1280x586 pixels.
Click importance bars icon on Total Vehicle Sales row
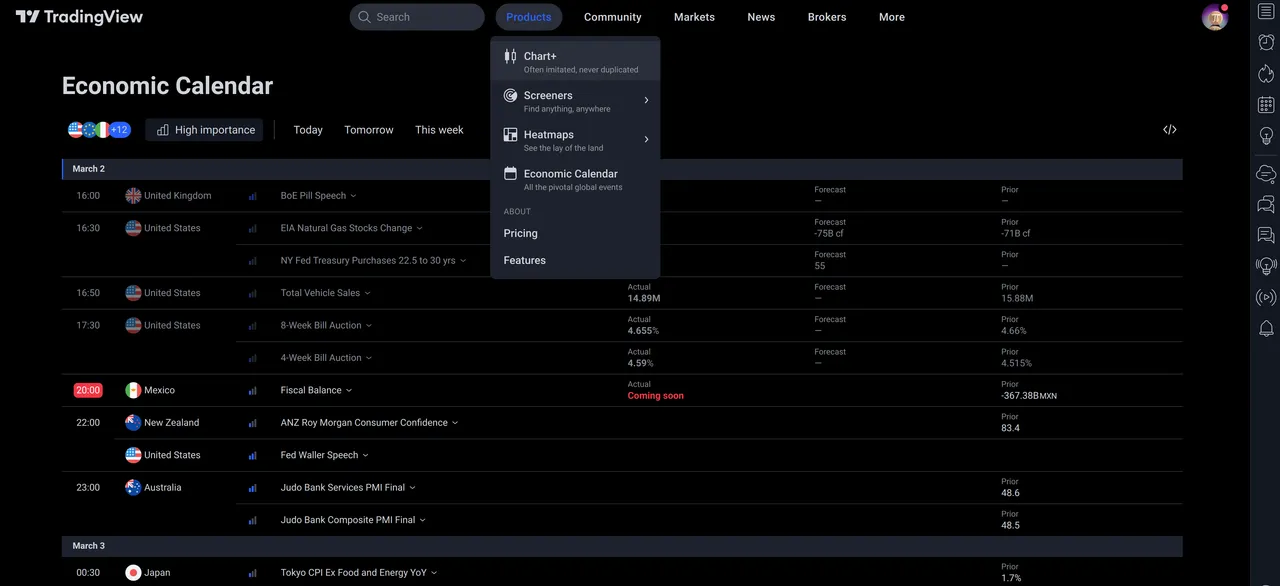click(x=252, y=294)
